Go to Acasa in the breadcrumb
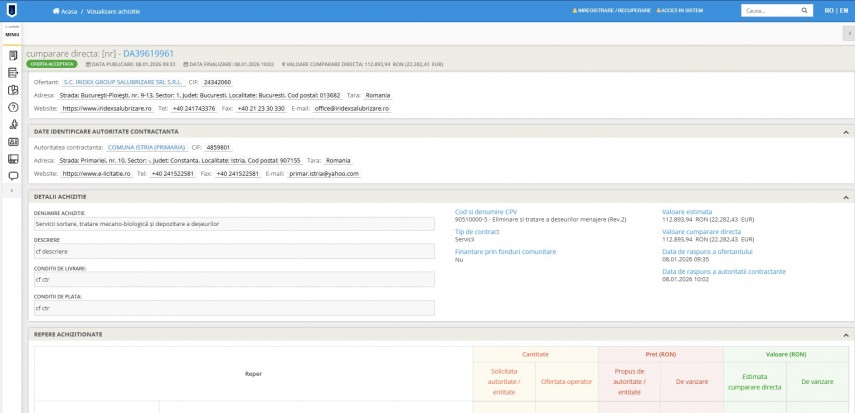 coord(94,11)
